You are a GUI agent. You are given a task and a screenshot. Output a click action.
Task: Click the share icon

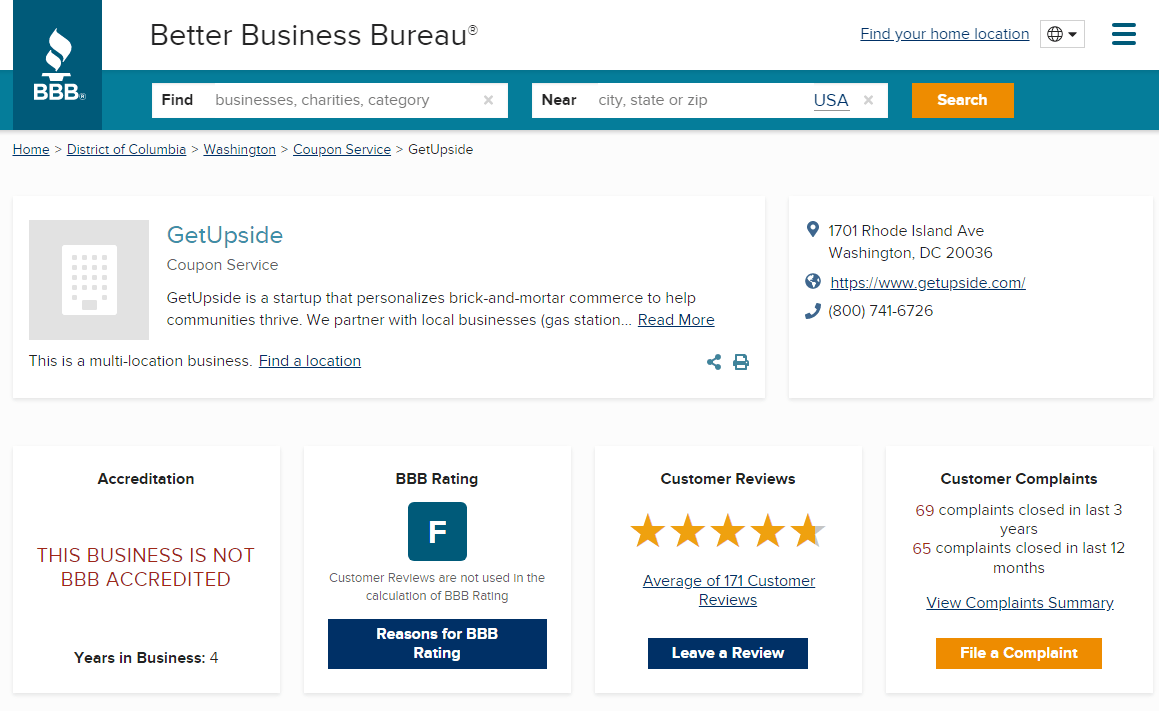click(x=714, y=361)
